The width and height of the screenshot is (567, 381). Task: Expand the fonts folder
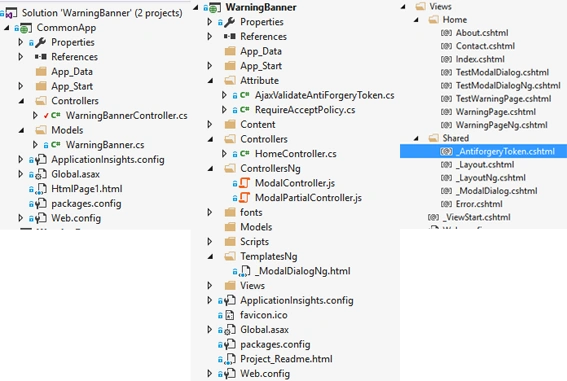pos(210,212)
